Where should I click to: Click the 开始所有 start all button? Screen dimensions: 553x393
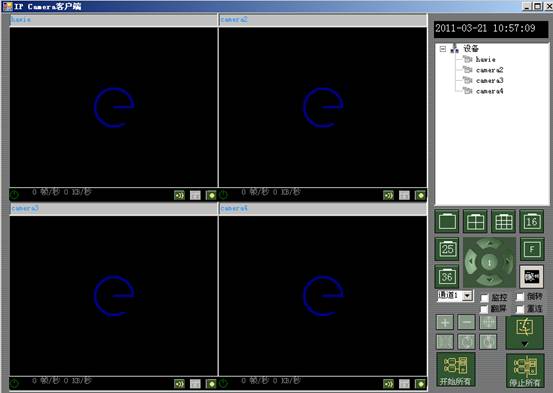pyautogui.click(x=455, y=370)
